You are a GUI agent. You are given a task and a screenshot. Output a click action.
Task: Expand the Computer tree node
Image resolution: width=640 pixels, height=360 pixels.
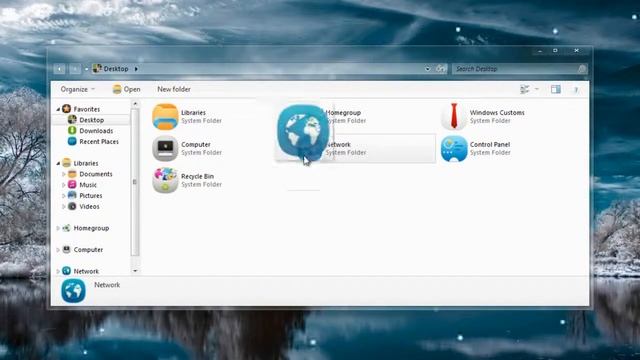[x=58, y=250]
